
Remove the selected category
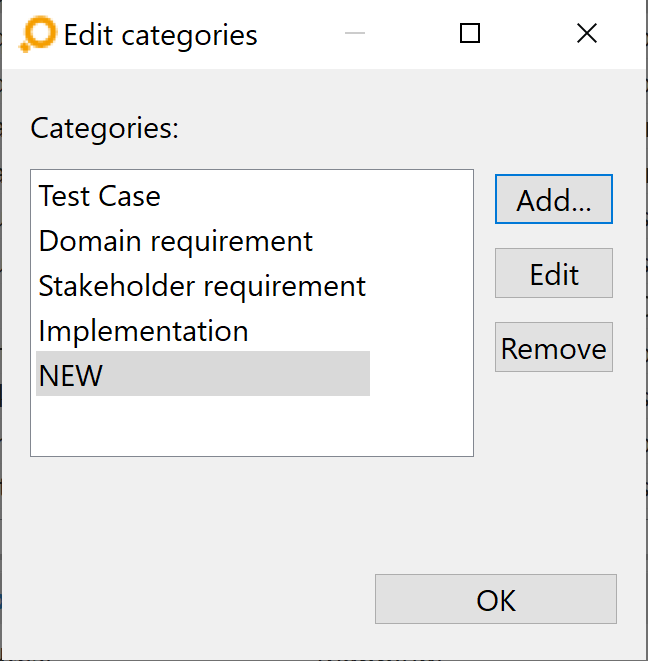(554, 347)
